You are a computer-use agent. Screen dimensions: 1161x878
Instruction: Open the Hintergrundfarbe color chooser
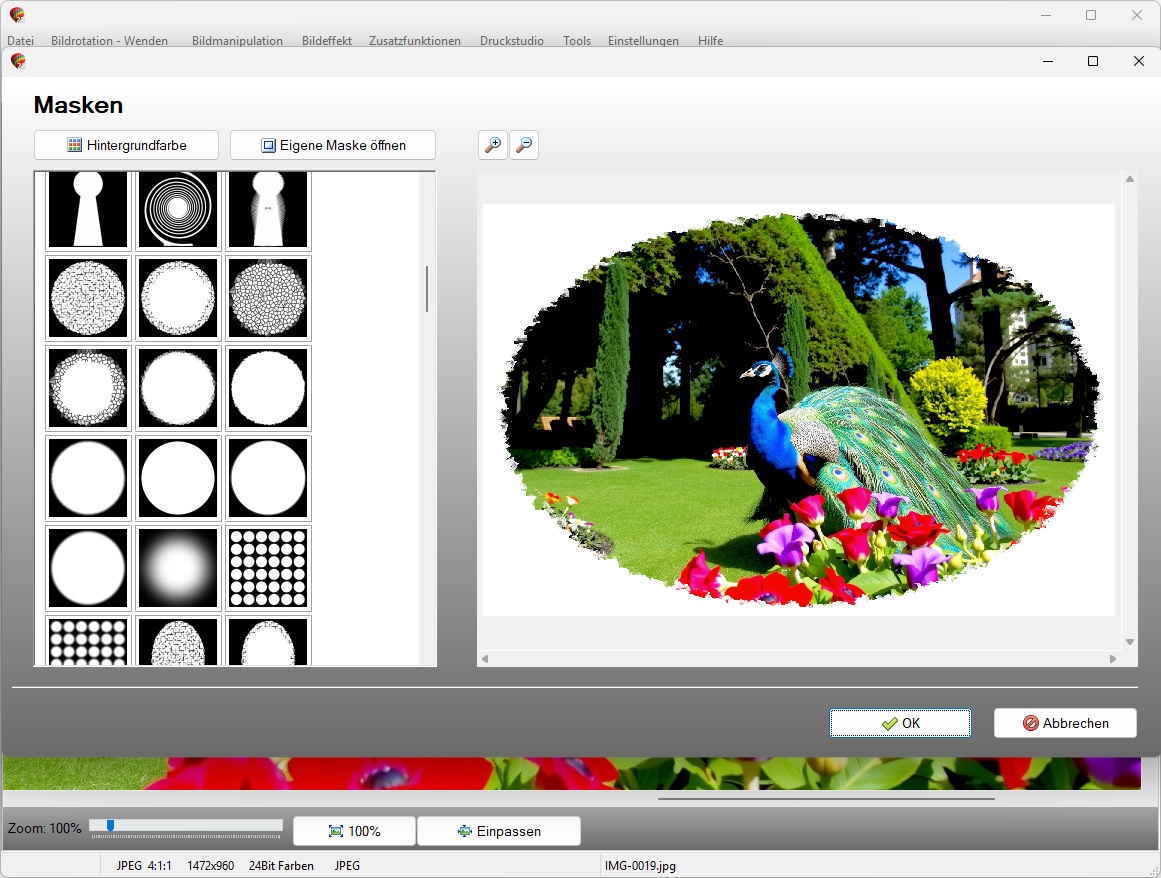pyautogui.click(x=126, y=145)
